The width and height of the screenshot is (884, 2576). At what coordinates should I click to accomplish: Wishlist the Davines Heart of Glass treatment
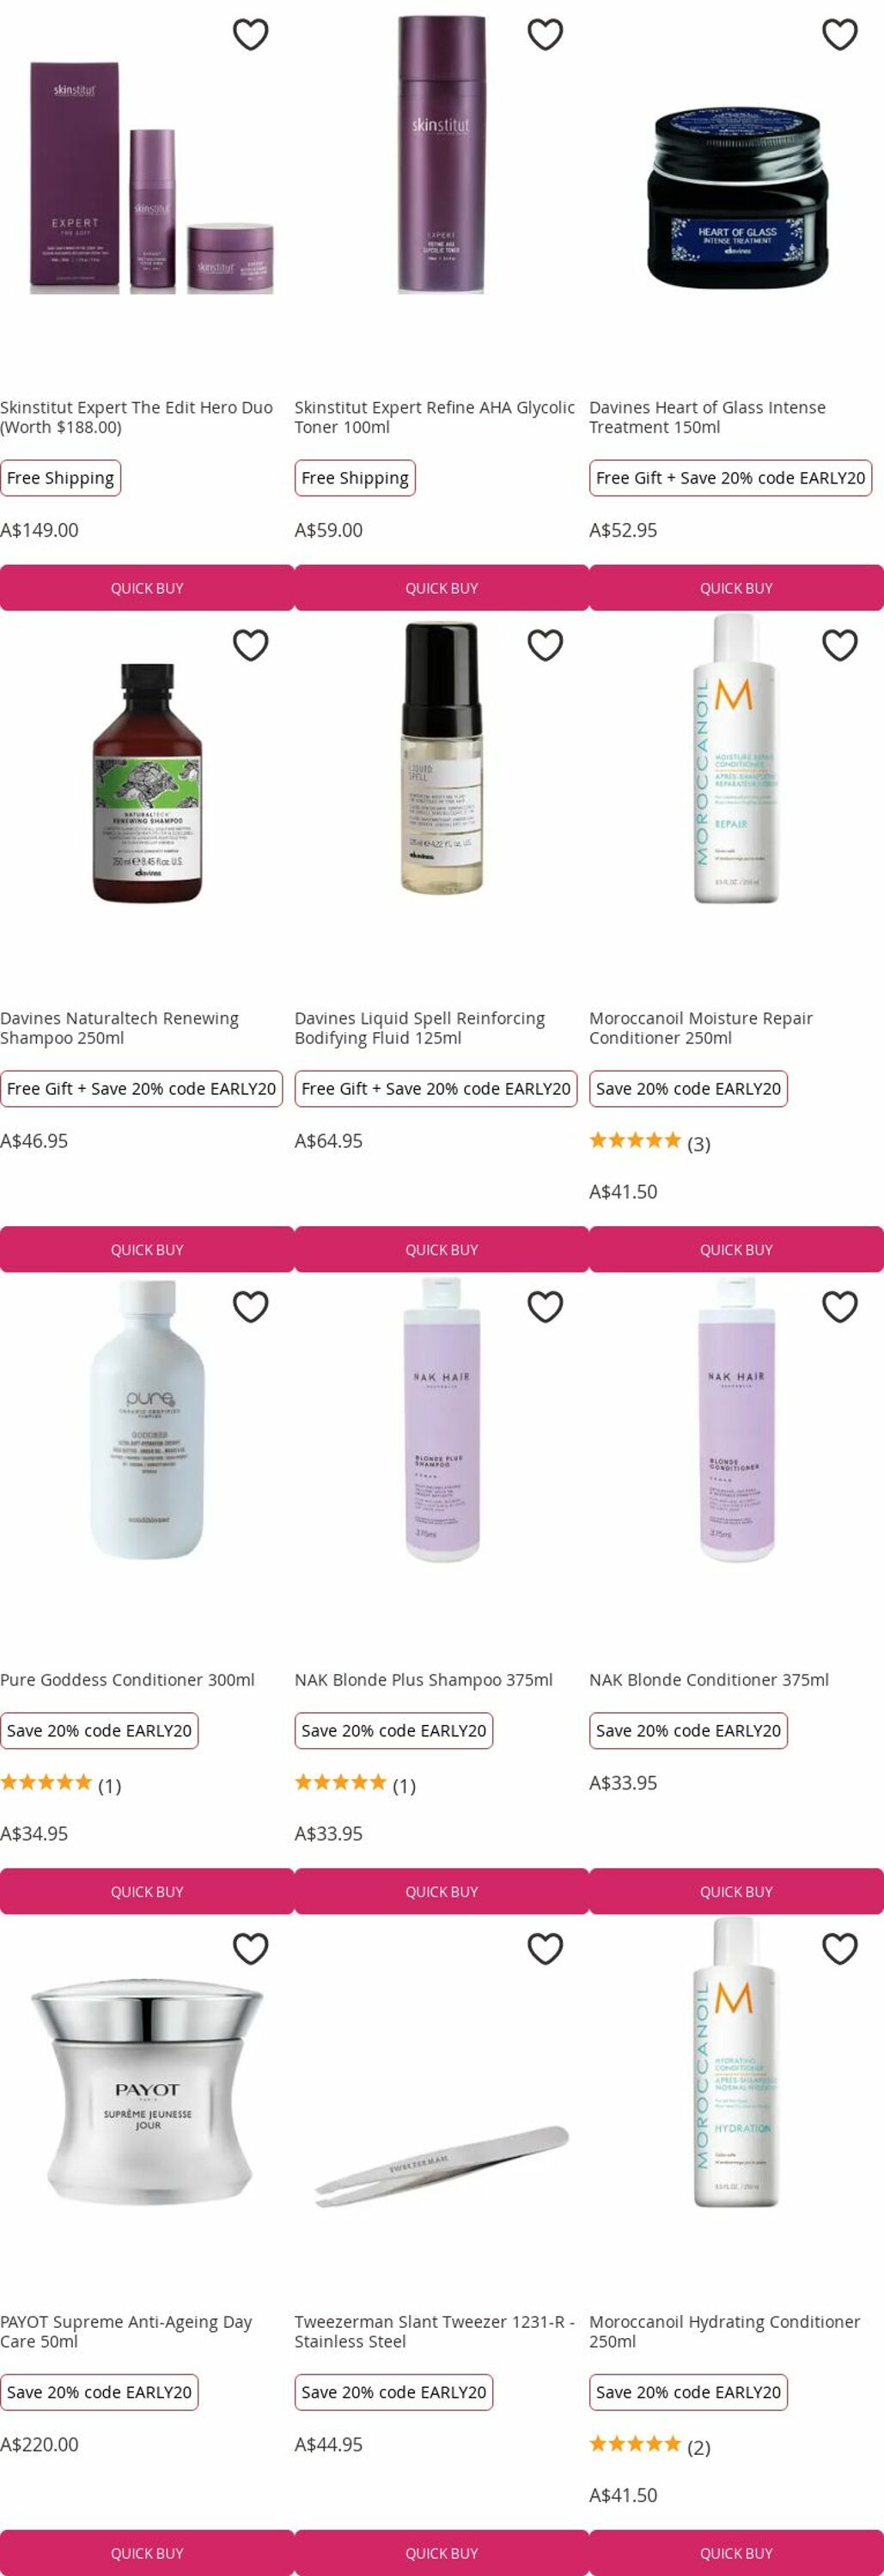click(x=840, y=34)
